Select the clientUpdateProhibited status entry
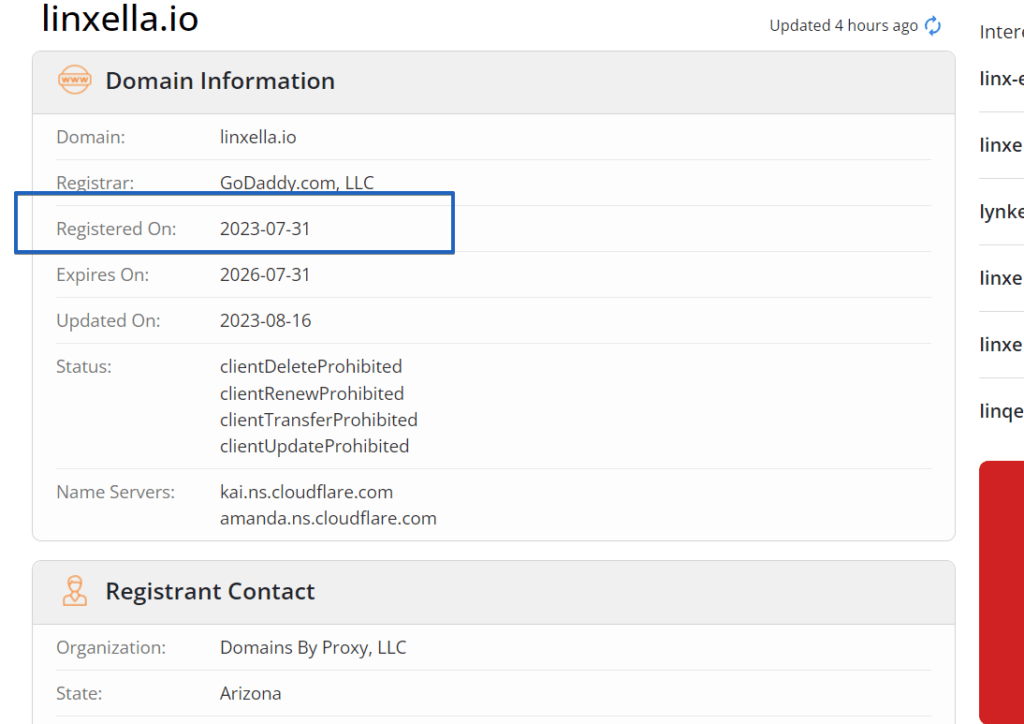This screenshot has width=1024, height=724. [314, 446]
